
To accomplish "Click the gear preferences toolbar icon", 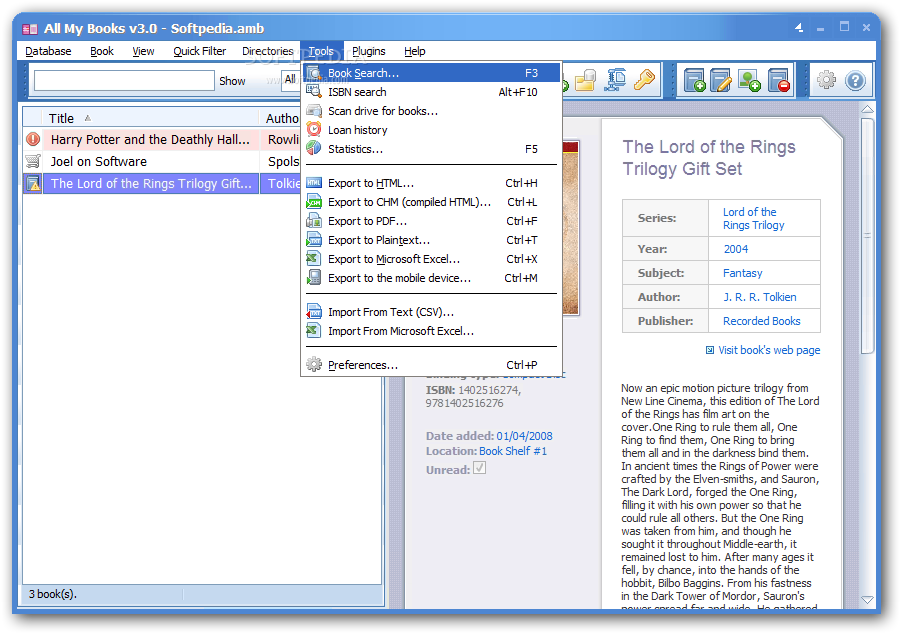I will pyautogui.click(x=826, y=80).
